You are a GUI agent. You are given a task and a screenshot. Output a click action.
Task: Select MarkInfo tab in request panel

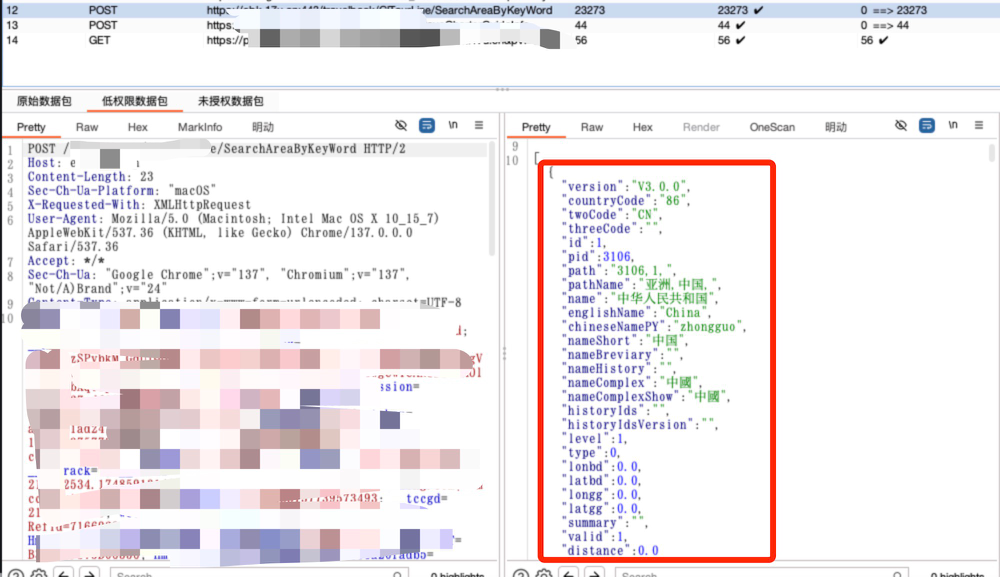point(200,127)
